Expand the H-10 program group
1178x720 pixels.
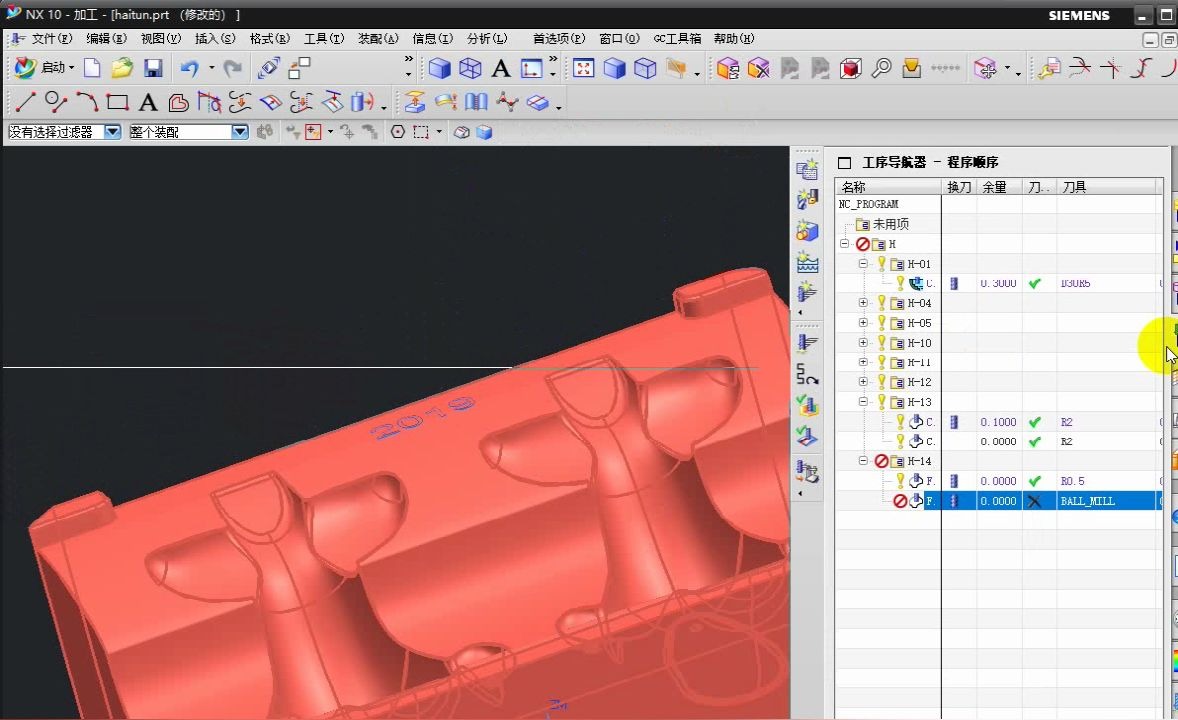coord(864,343)
